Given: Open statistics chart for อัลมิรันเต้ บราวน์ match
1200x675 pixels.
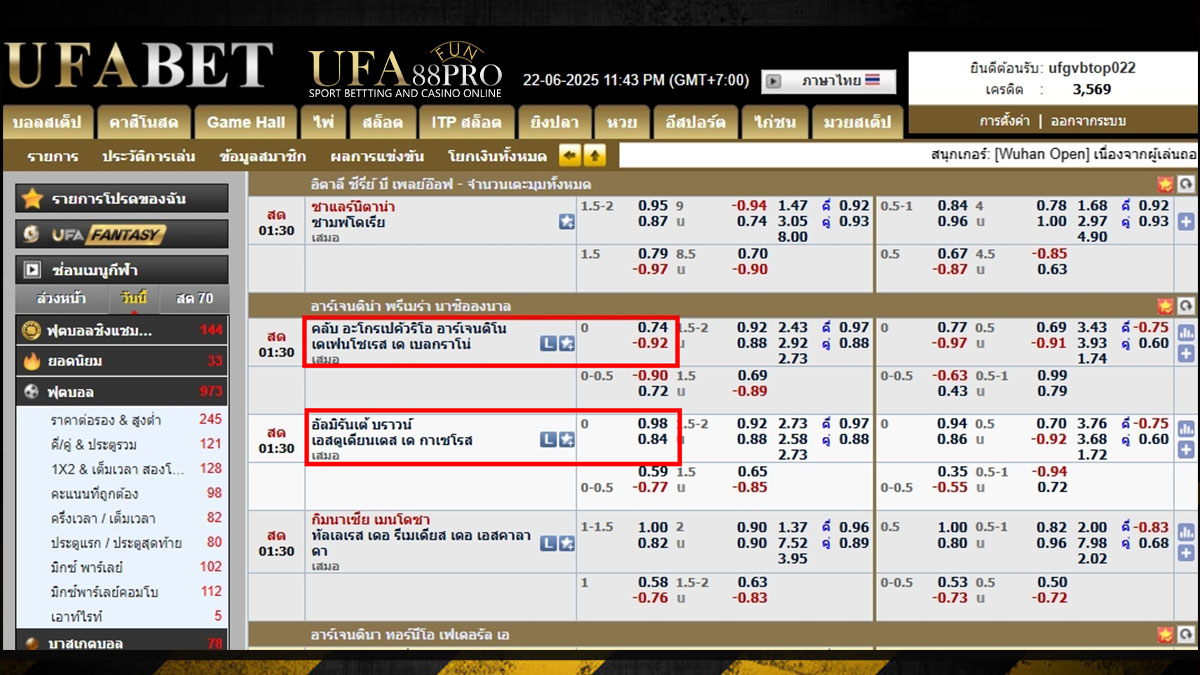Looking at the screenshot, I should click(1186, 430).
